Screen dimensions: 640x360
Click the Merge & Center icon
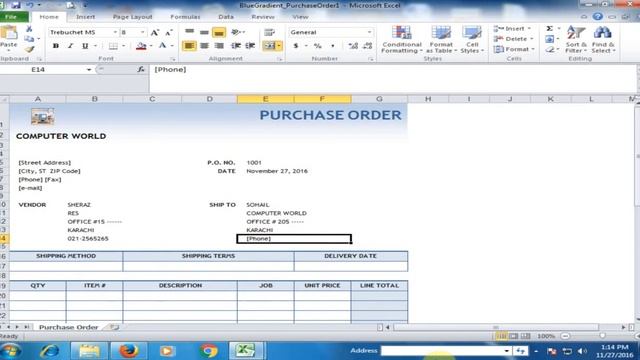coord(269,46)
